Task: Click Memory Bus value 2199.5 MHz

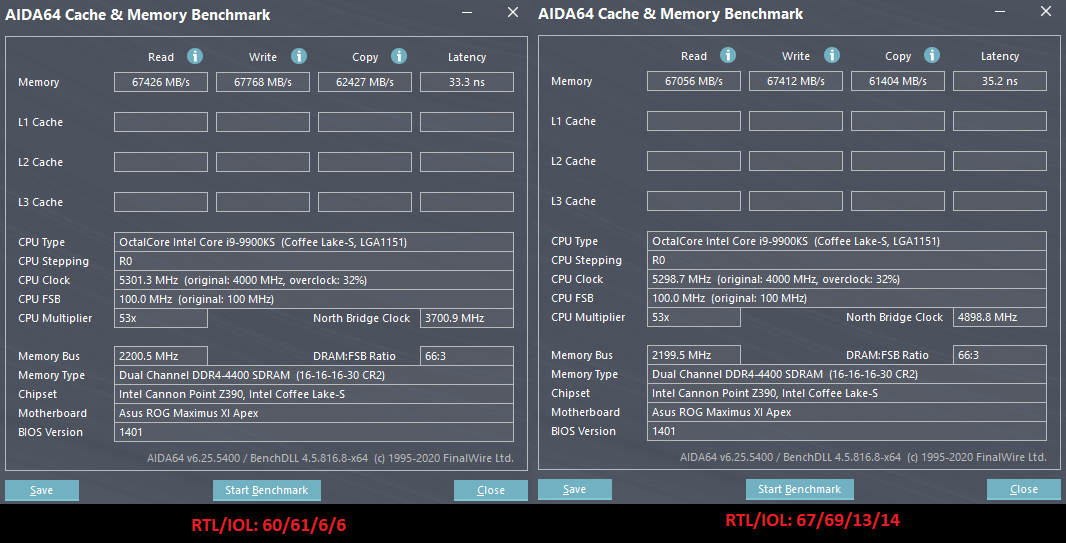Action: 693,355
